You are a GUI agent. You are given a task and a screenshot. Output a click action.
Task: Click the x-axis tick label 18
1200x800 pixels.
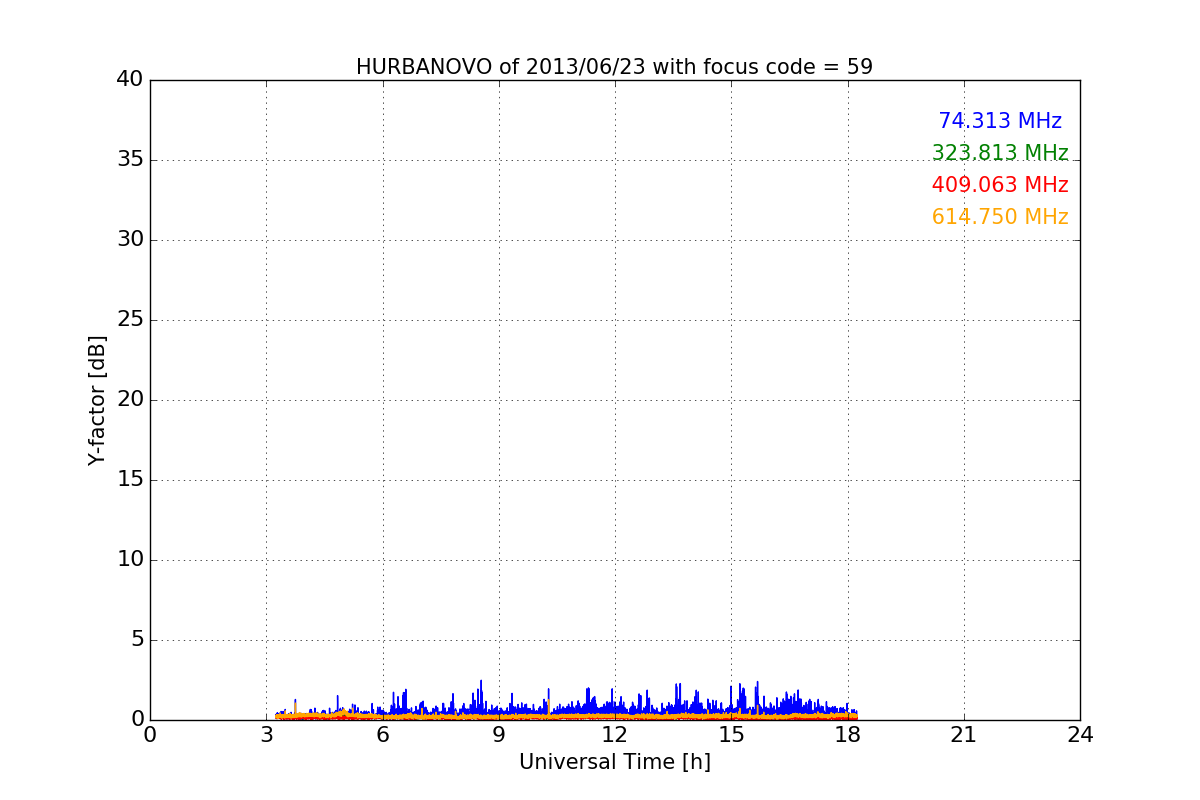click(848, 735)
